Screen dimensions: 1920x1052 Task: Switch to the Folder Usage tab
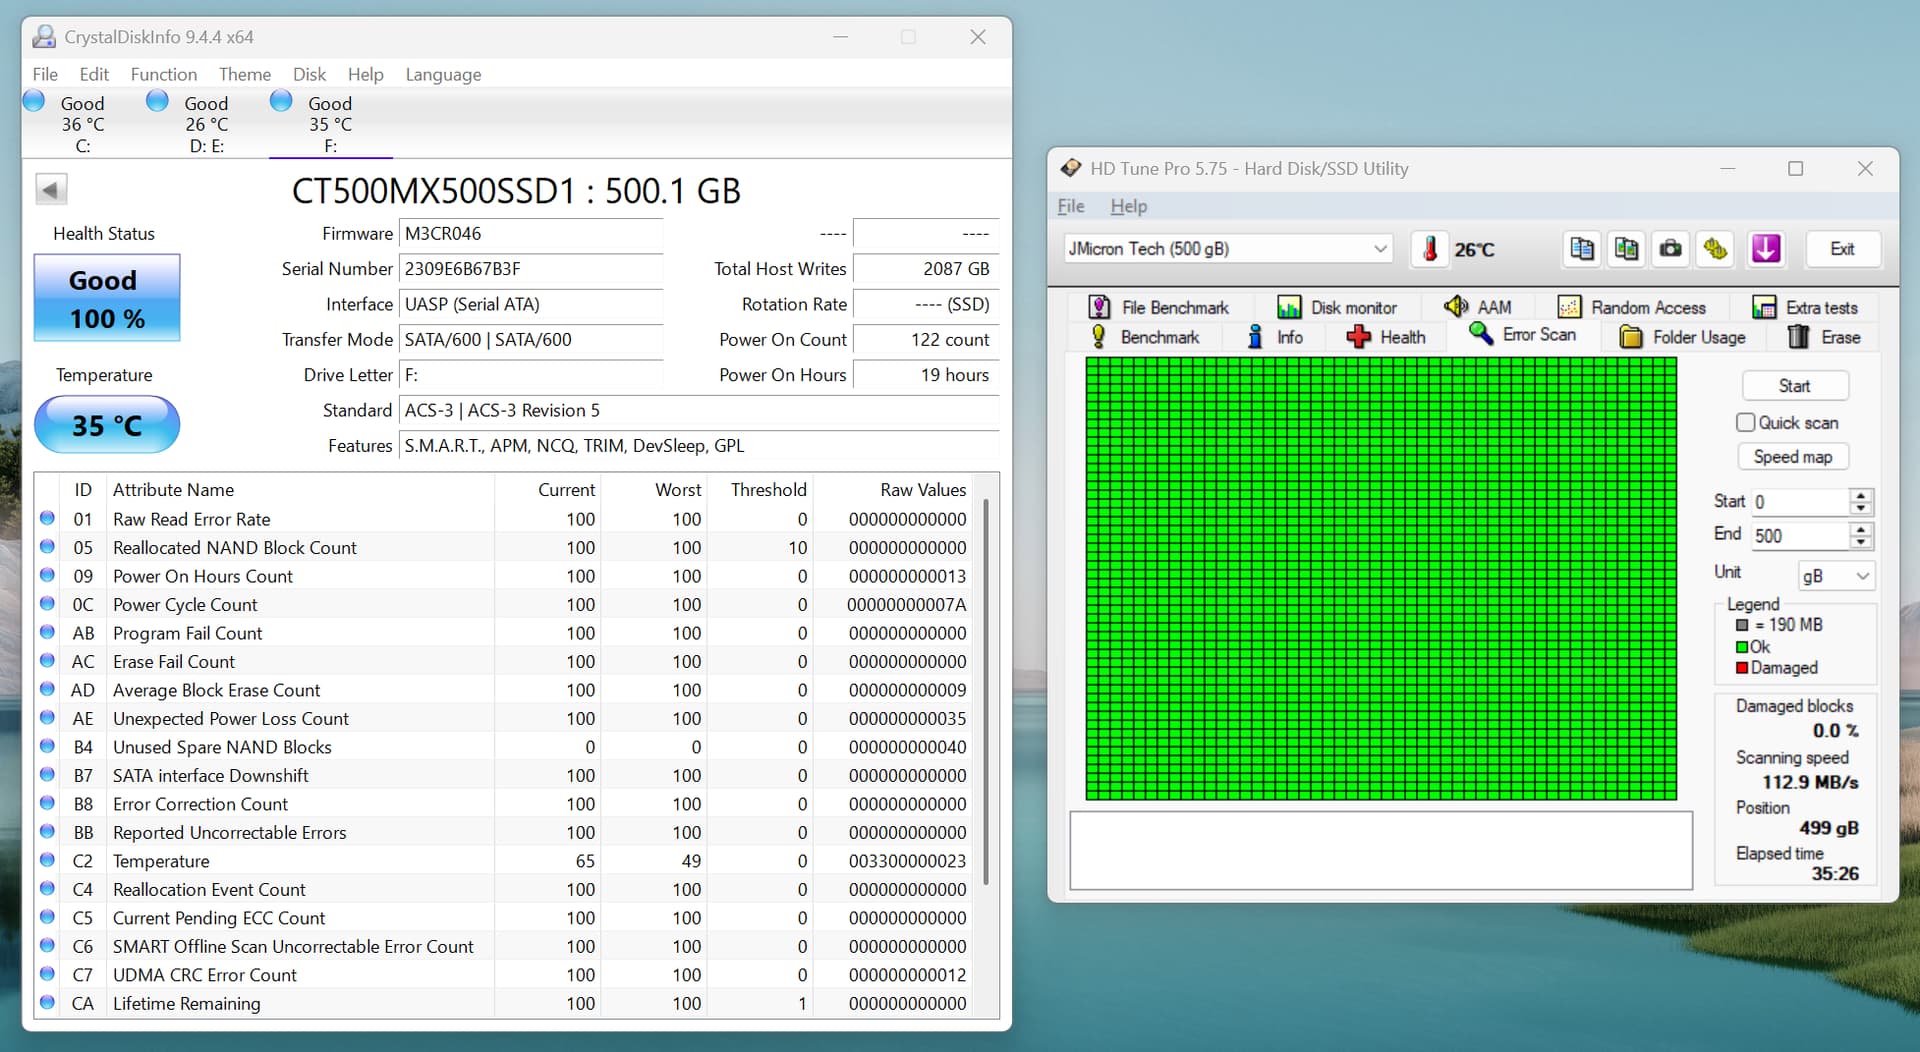(x=1682, y=337)
